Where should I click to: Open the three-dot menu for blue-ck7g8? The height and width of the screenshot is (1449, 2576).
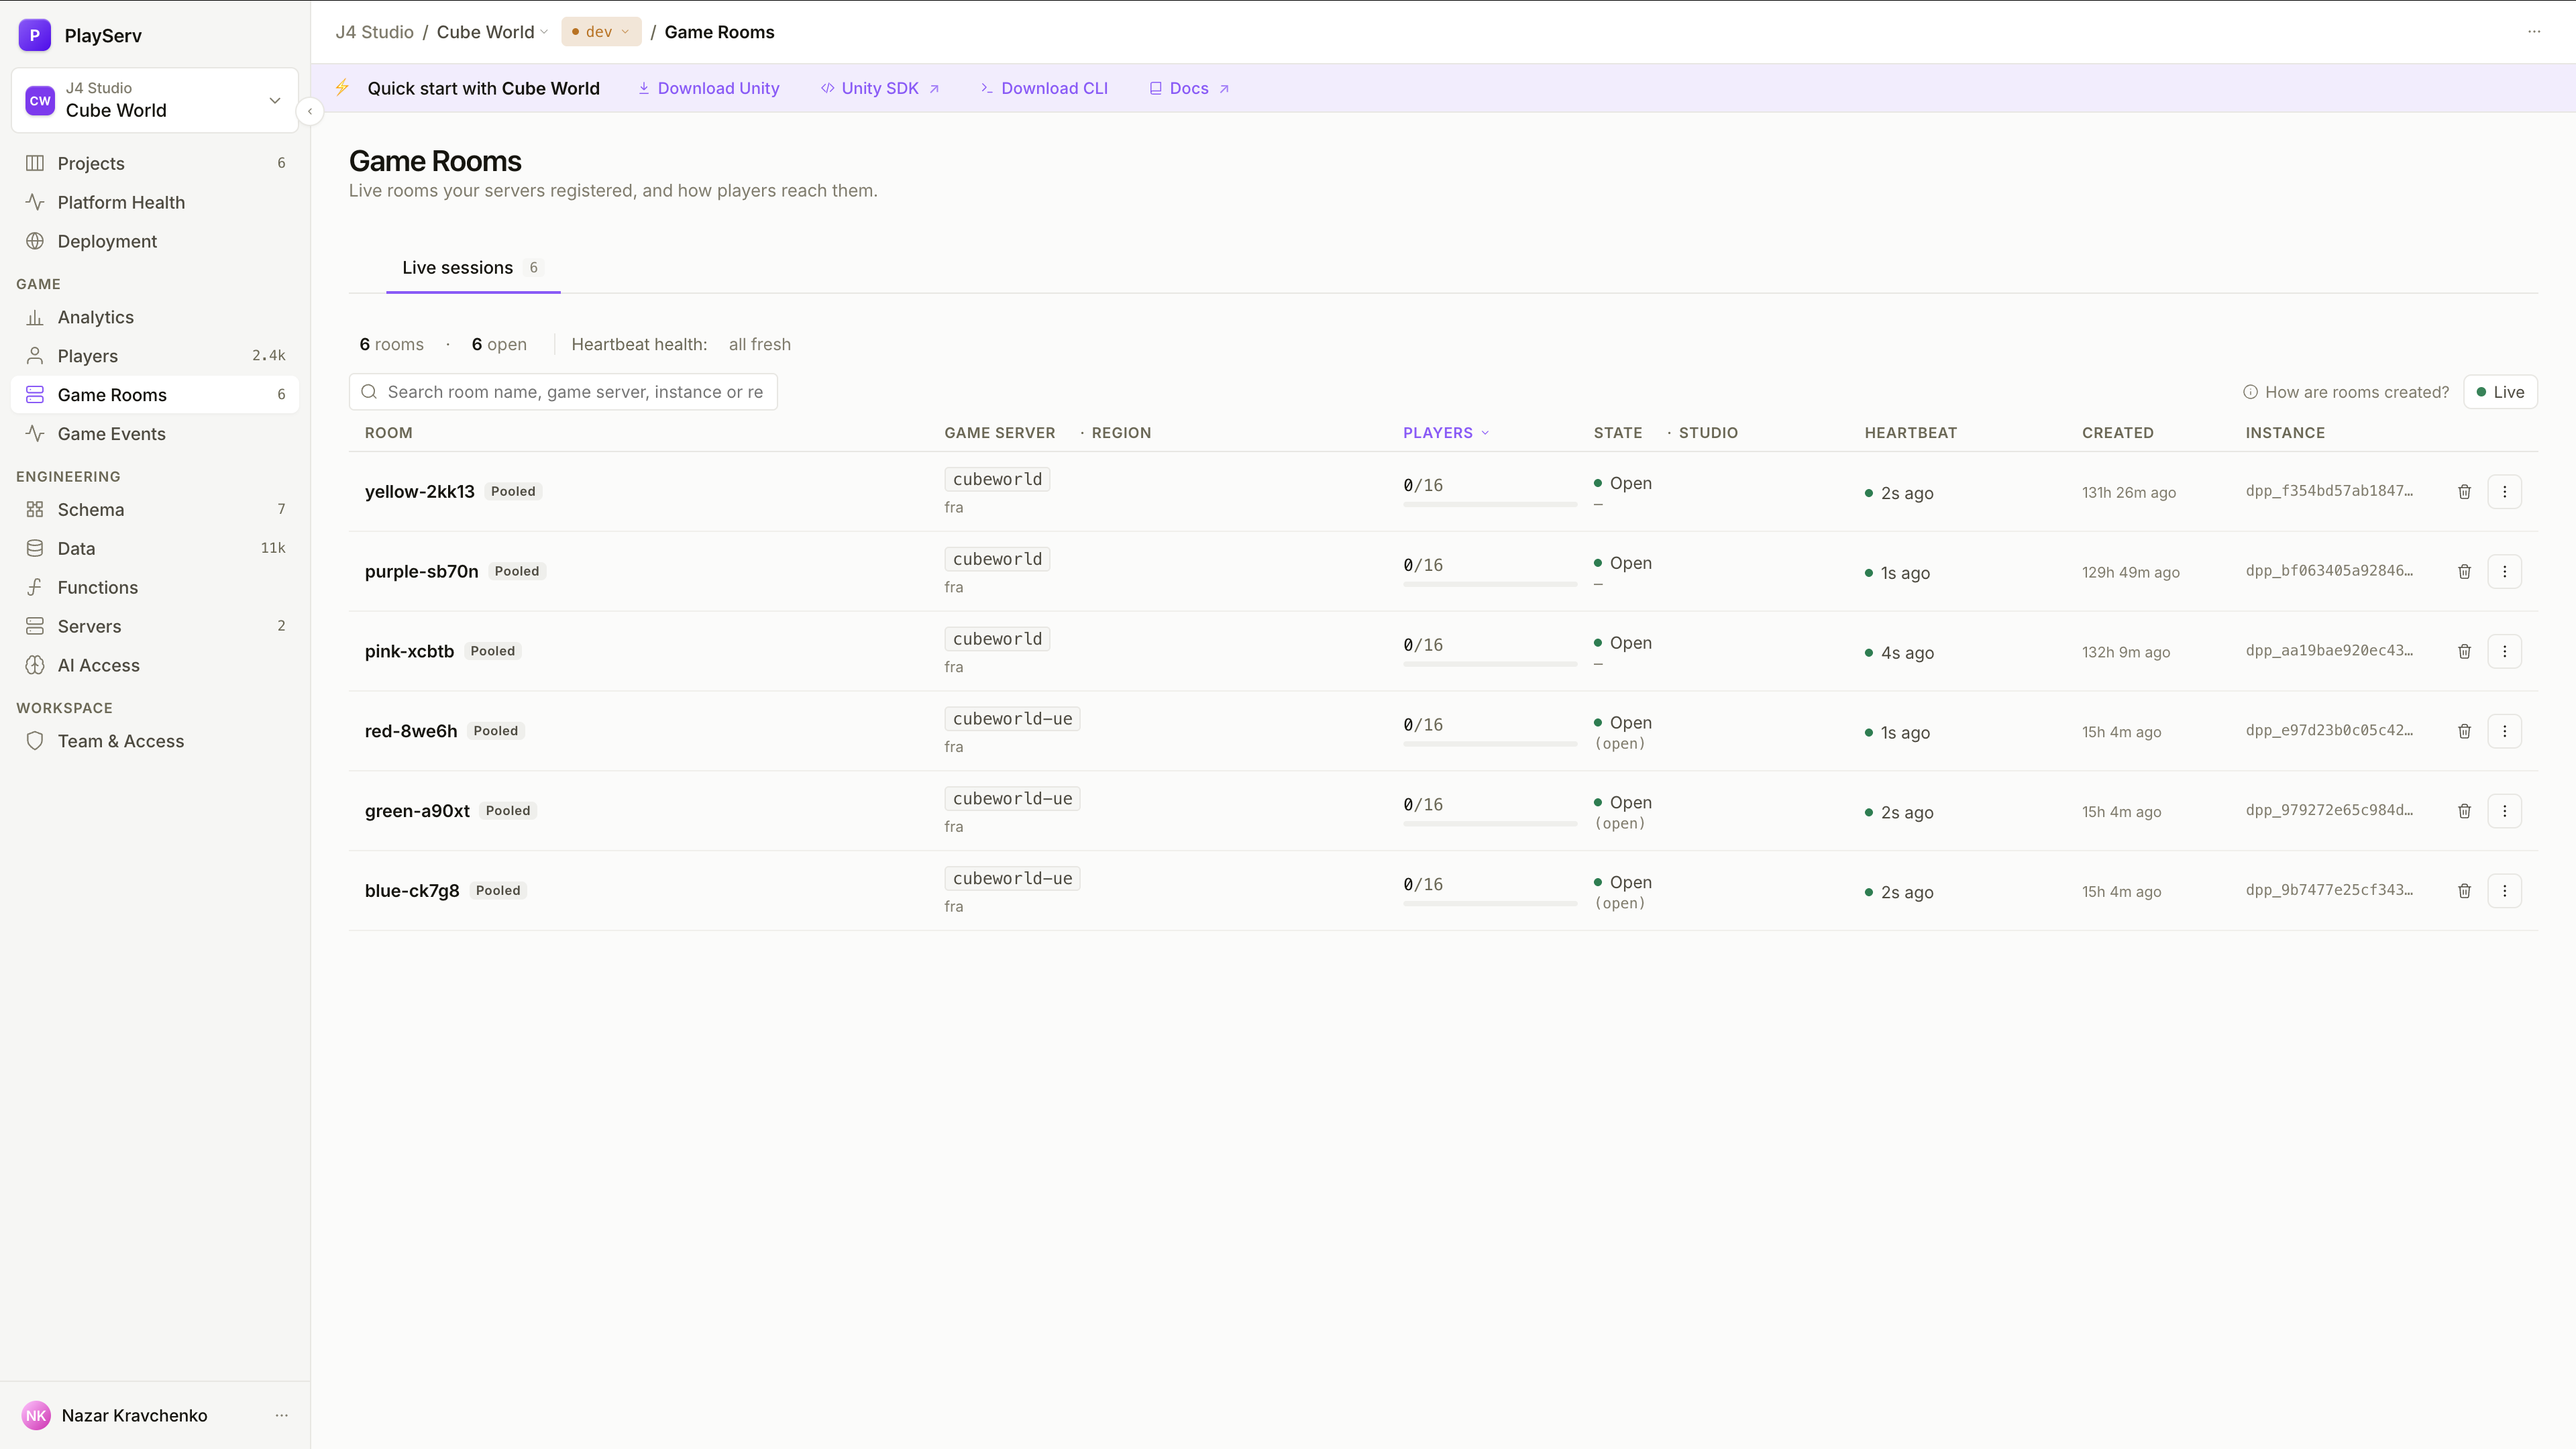click(x=2504, y=890)
